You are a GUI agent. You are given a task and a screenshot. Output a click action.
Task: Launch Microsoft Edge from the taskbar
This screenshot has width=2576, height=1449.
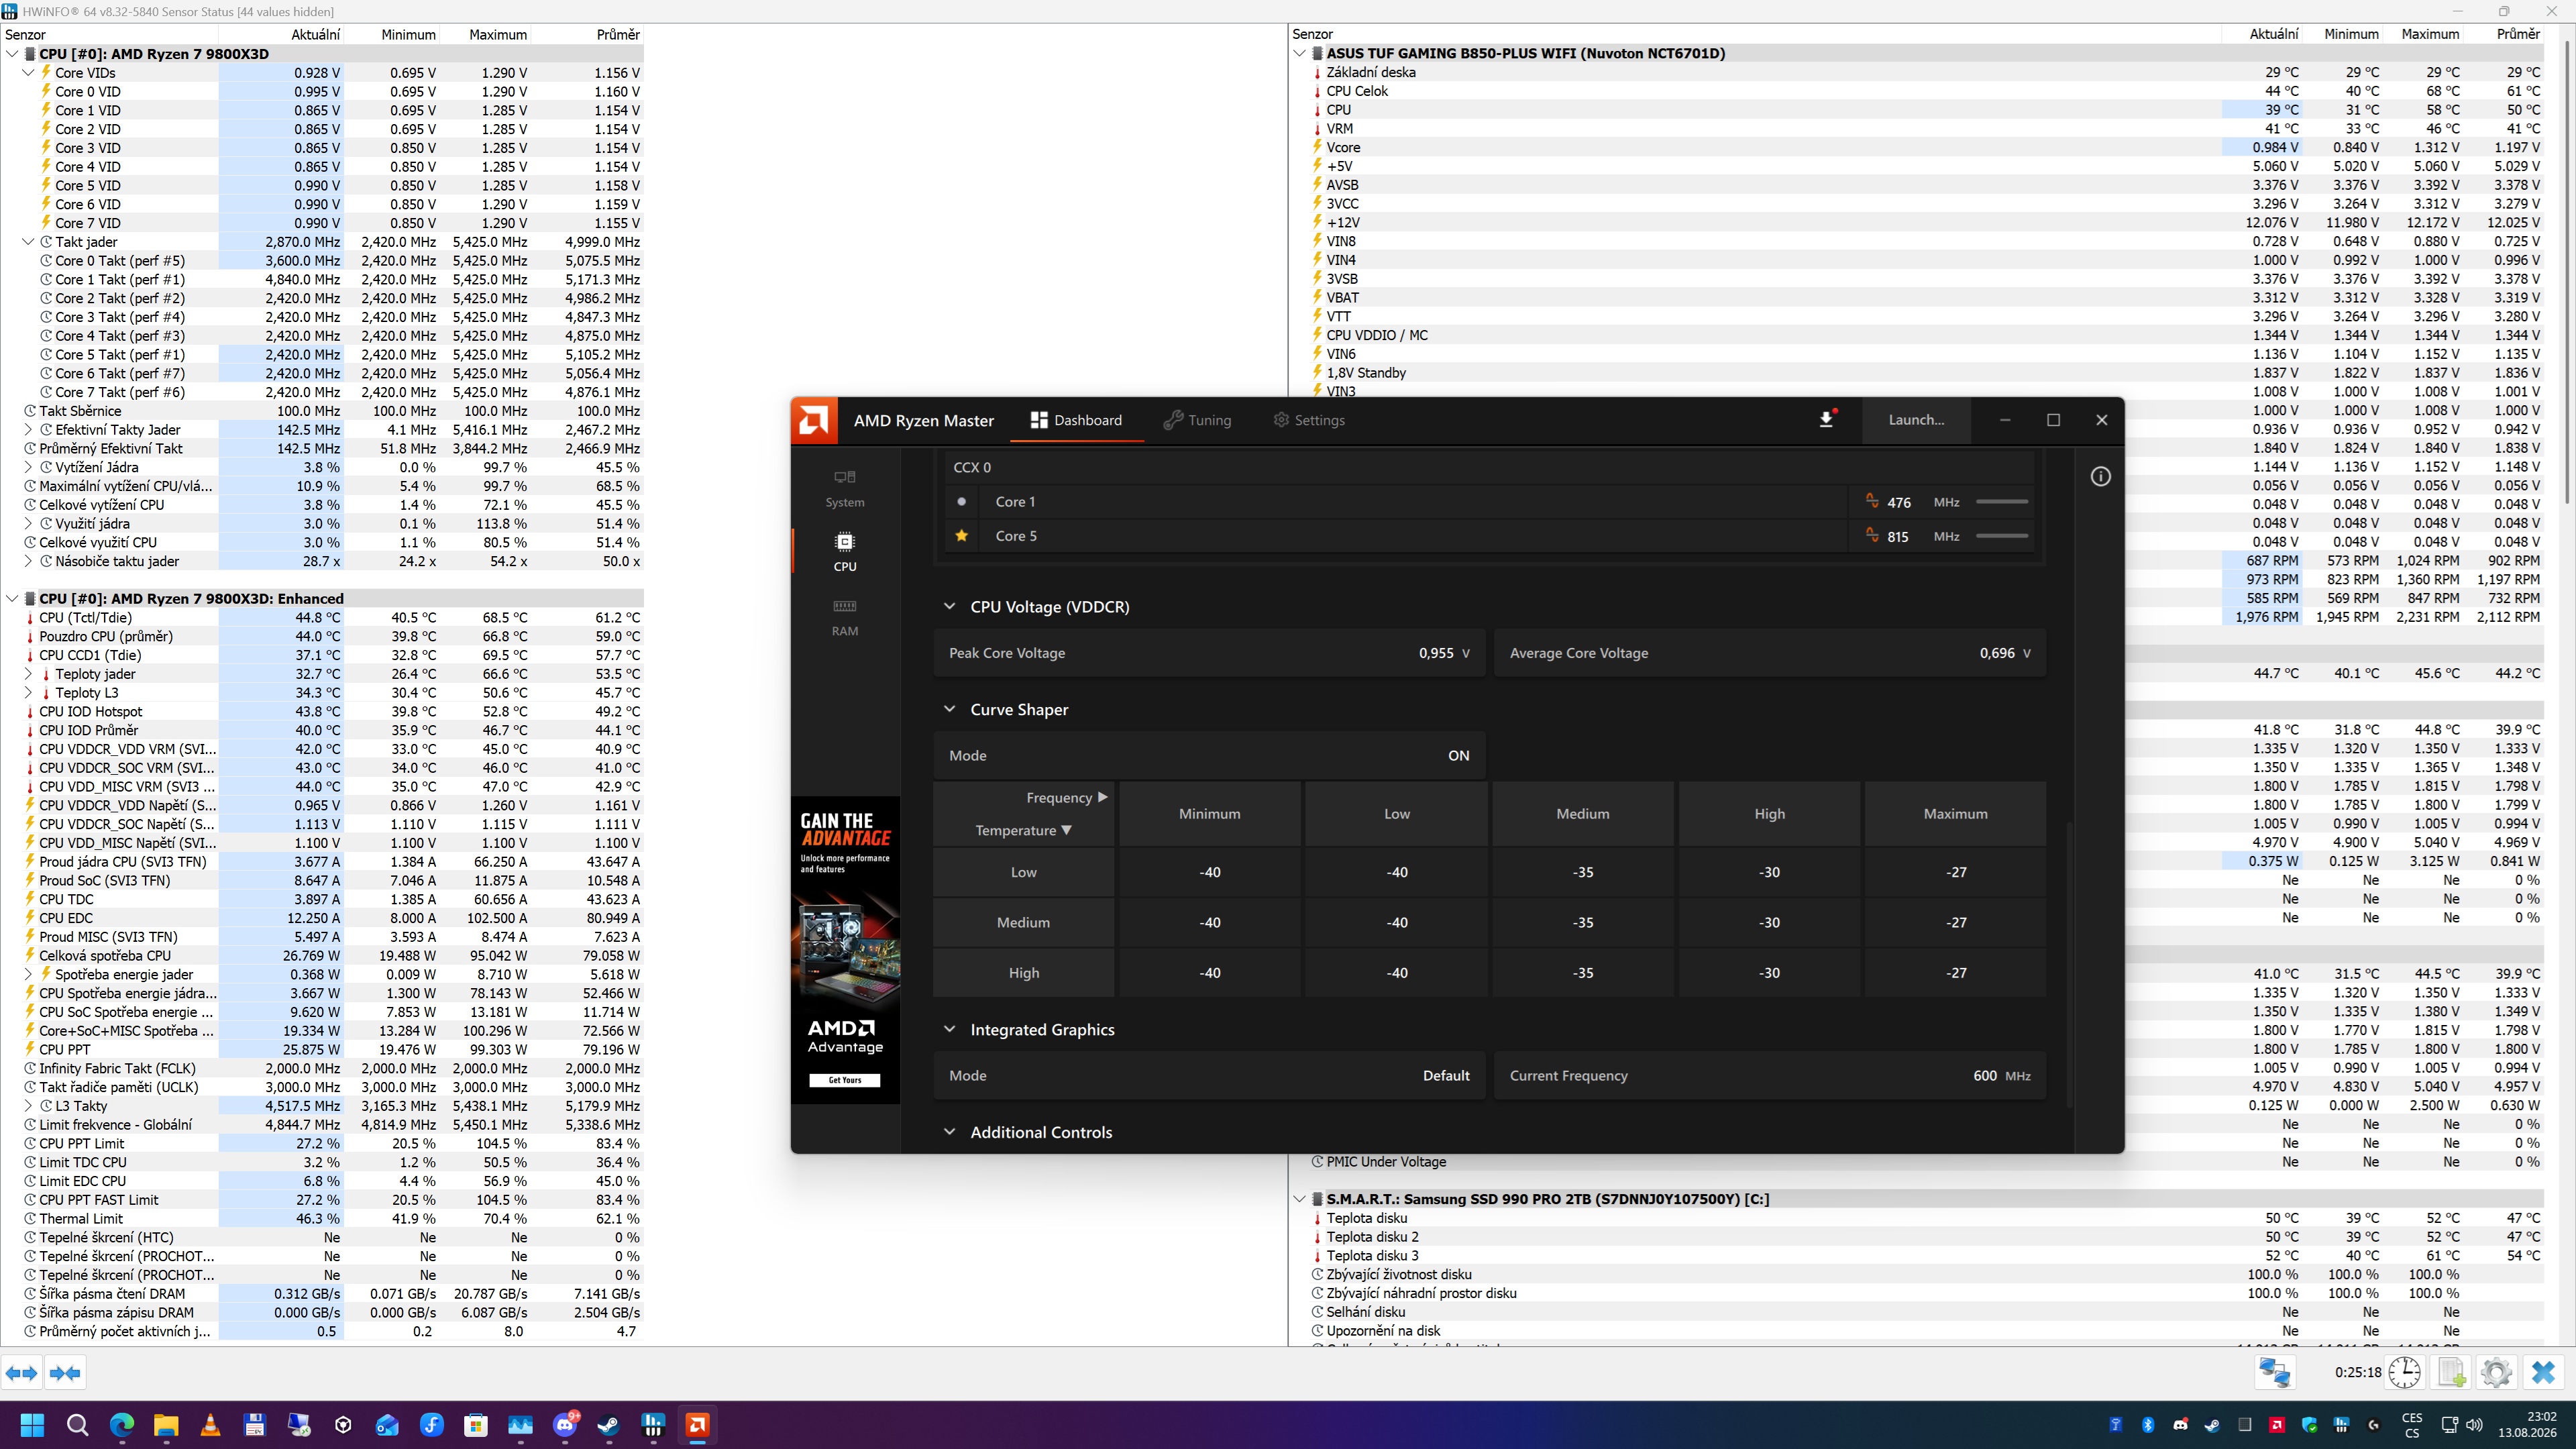pos(122,1425)
